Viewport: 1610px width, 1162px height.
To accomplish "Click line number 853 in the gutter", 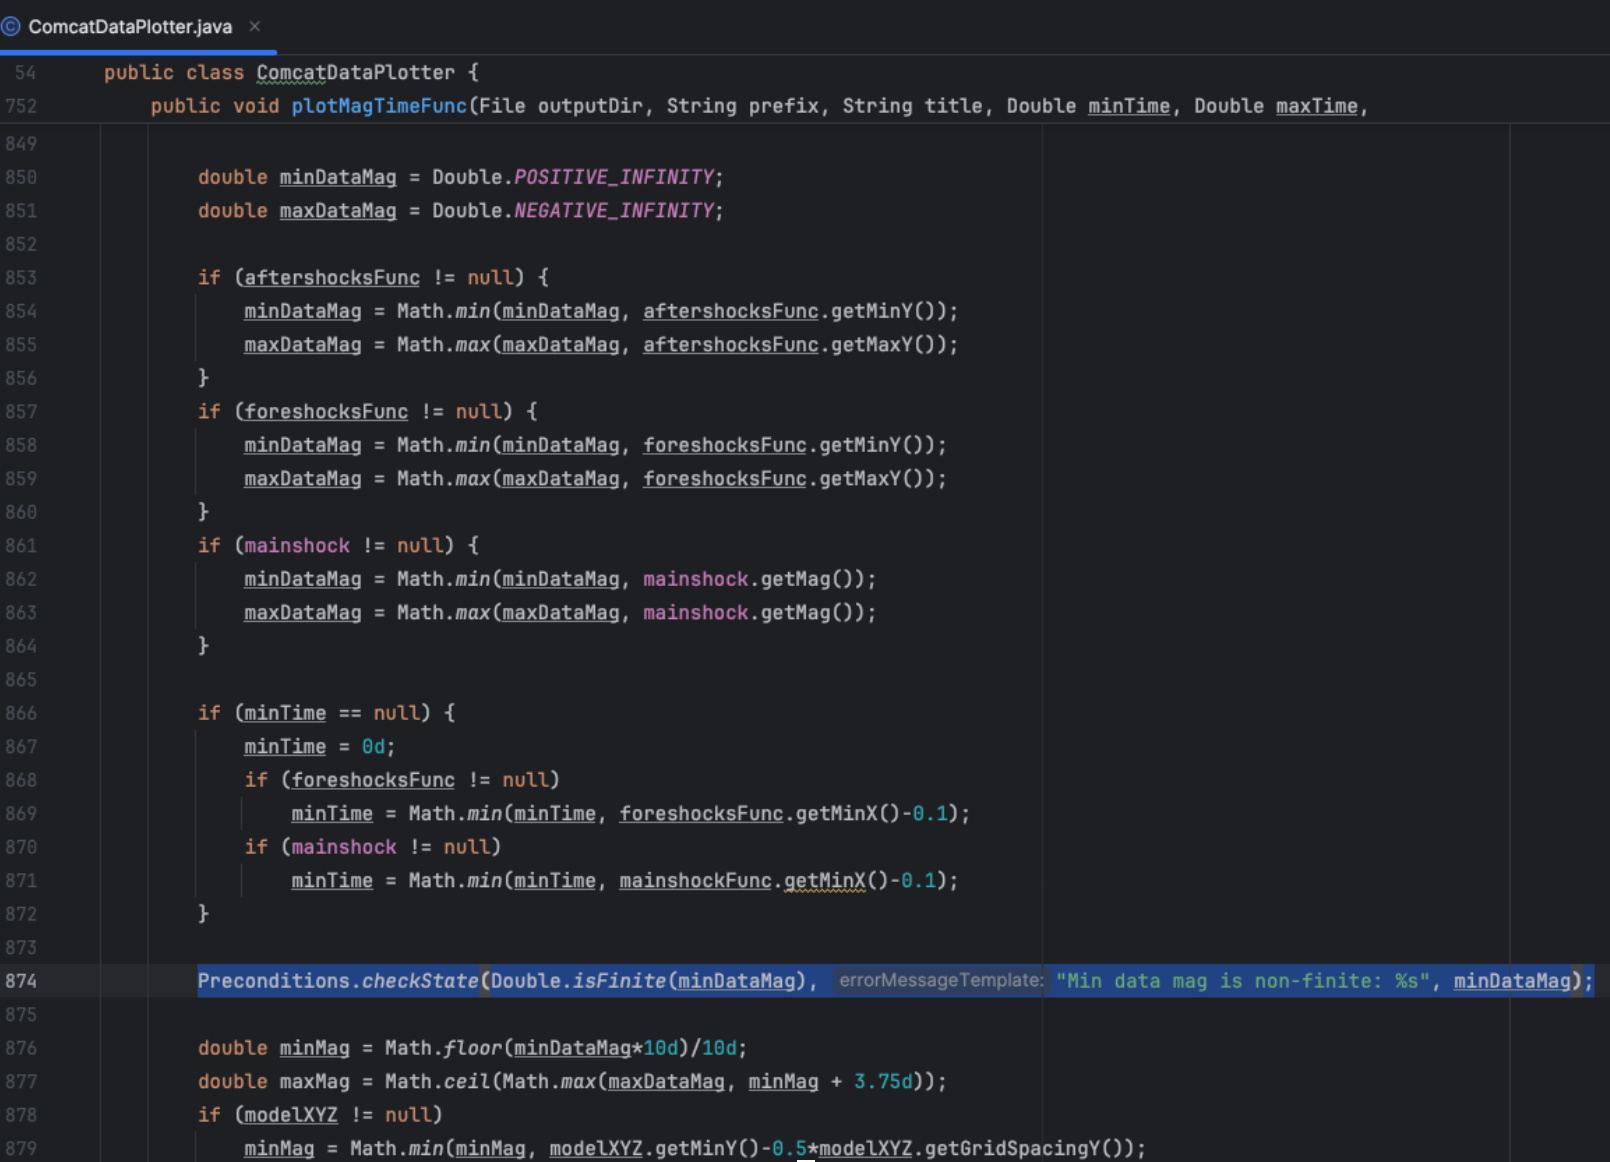I will click(x=21, y=278).
